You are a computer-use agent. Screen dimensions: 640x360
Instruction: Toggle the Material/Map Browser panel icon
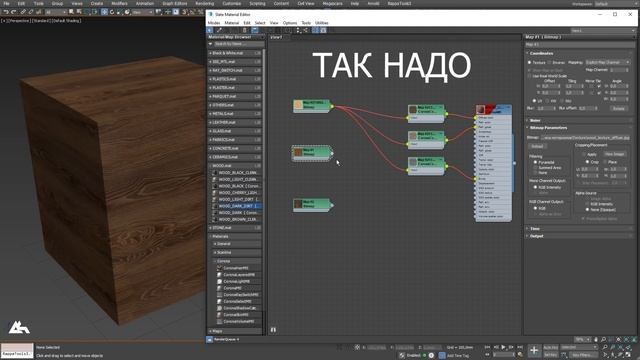coord(316,30)
